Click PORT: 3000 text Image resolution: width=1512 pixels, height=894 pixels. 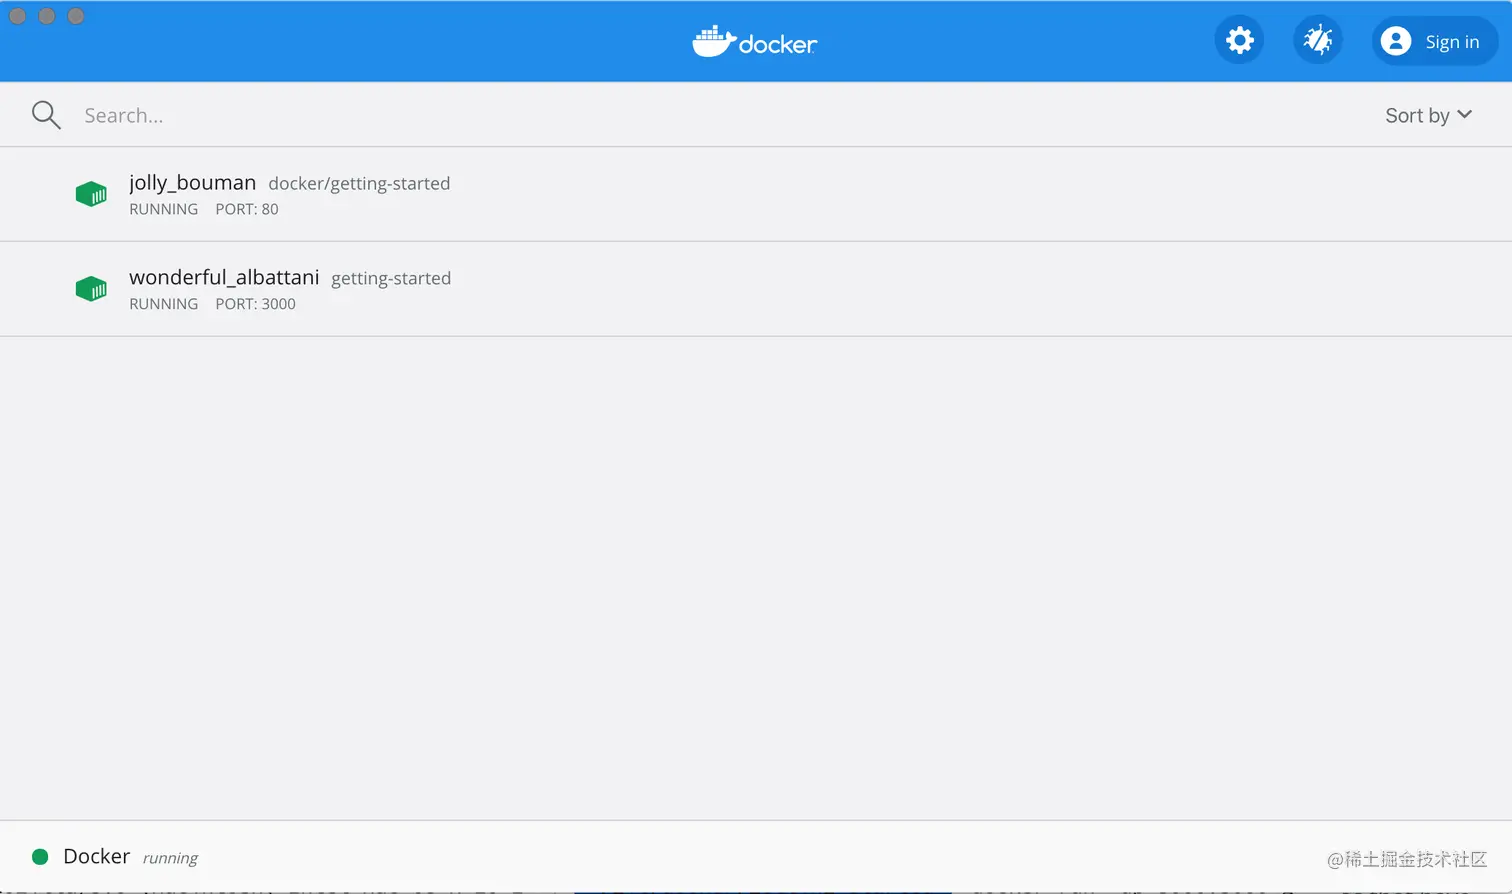(x=255, y=304)
